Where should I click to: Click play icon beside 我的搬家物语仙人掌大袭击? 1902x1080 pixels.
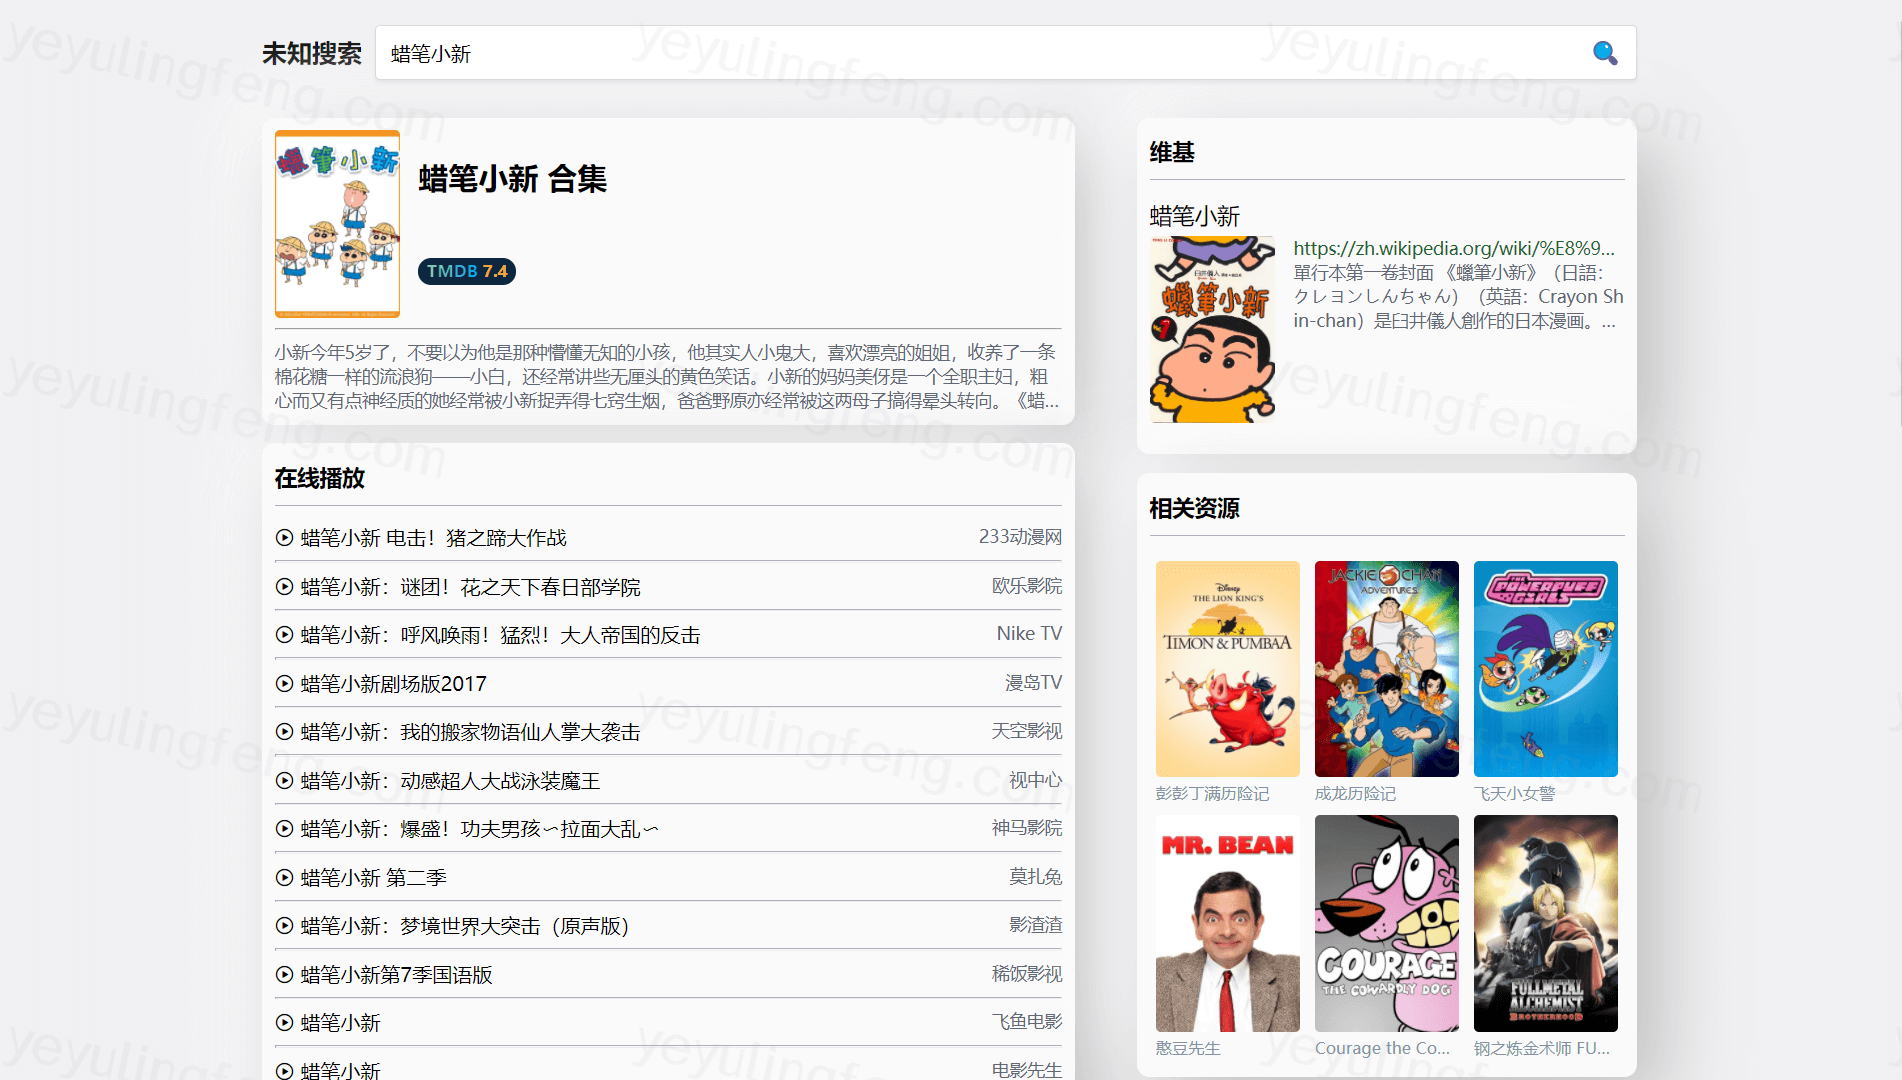284,732
